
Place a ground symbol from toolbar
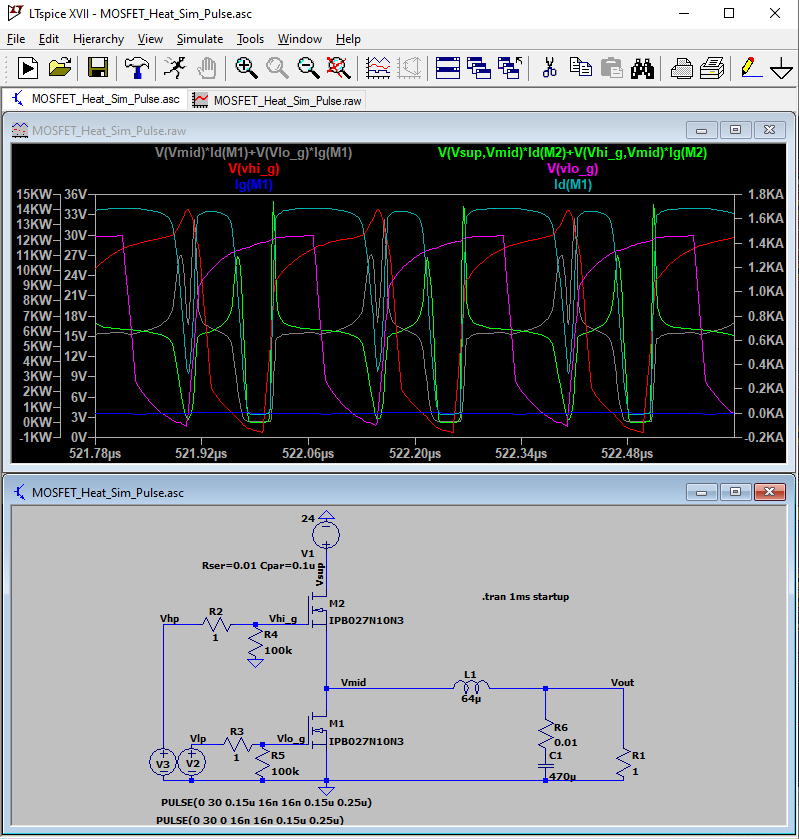(x=781, y=68)
